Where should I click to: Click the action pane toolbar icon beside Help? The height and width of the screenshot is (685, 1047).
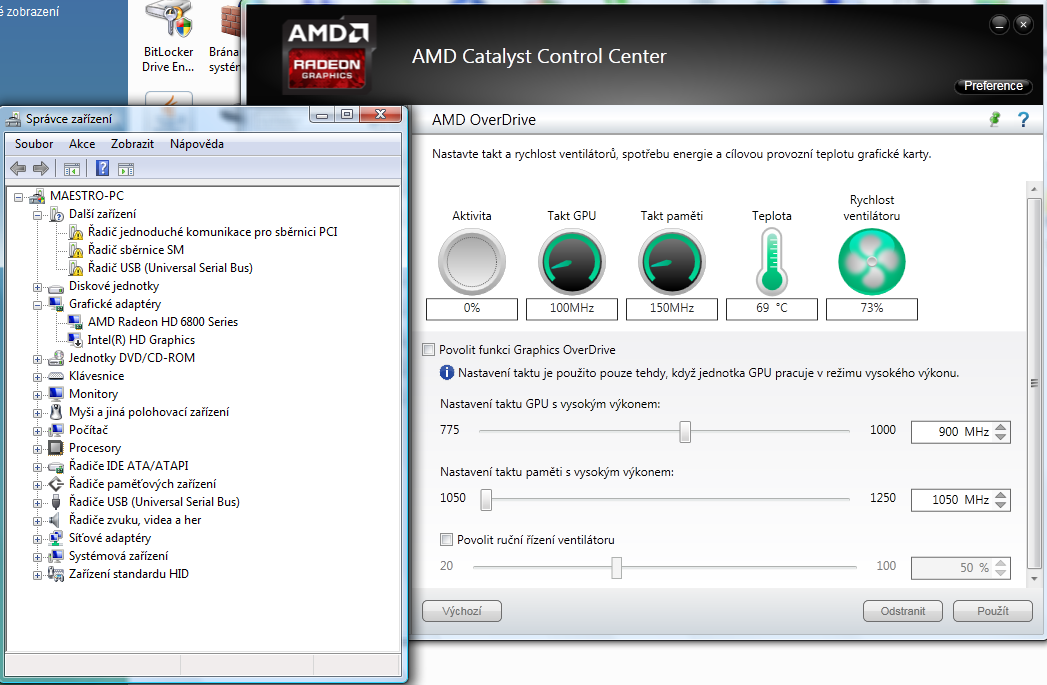(x=126, y=169)
